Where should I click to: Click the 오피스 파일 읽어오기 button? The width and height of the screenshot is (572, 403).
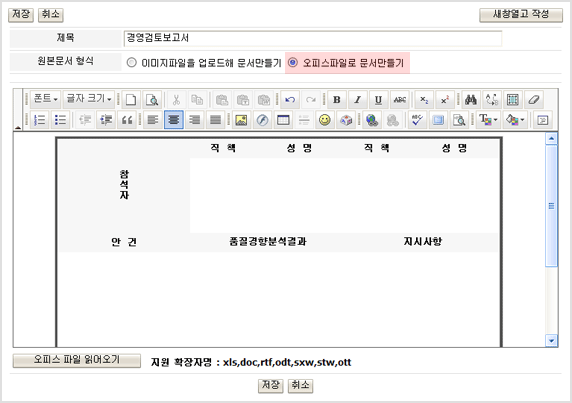pyautogui.click(x=77, y=360)
